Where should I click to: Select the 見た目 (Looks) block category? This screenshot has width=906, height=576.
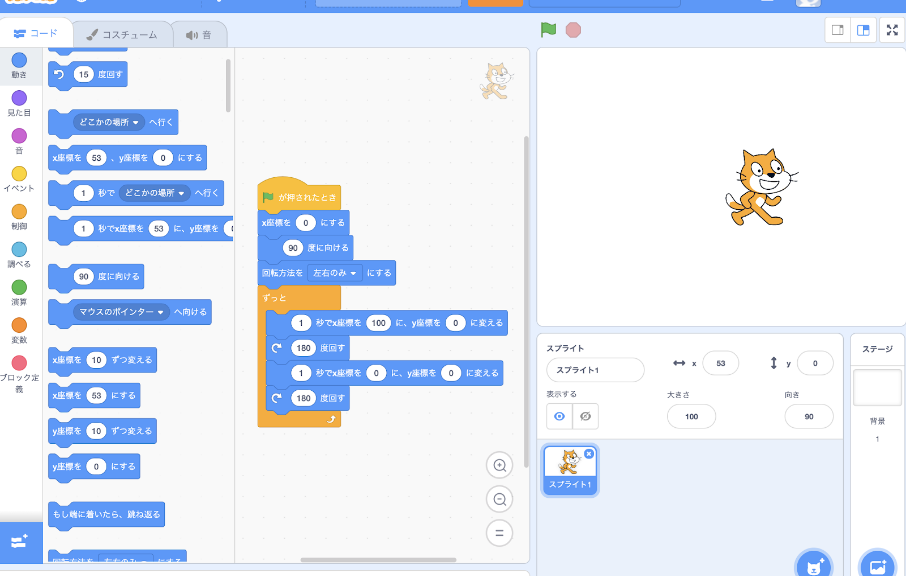pyautogui.click(x=19, y=103)
